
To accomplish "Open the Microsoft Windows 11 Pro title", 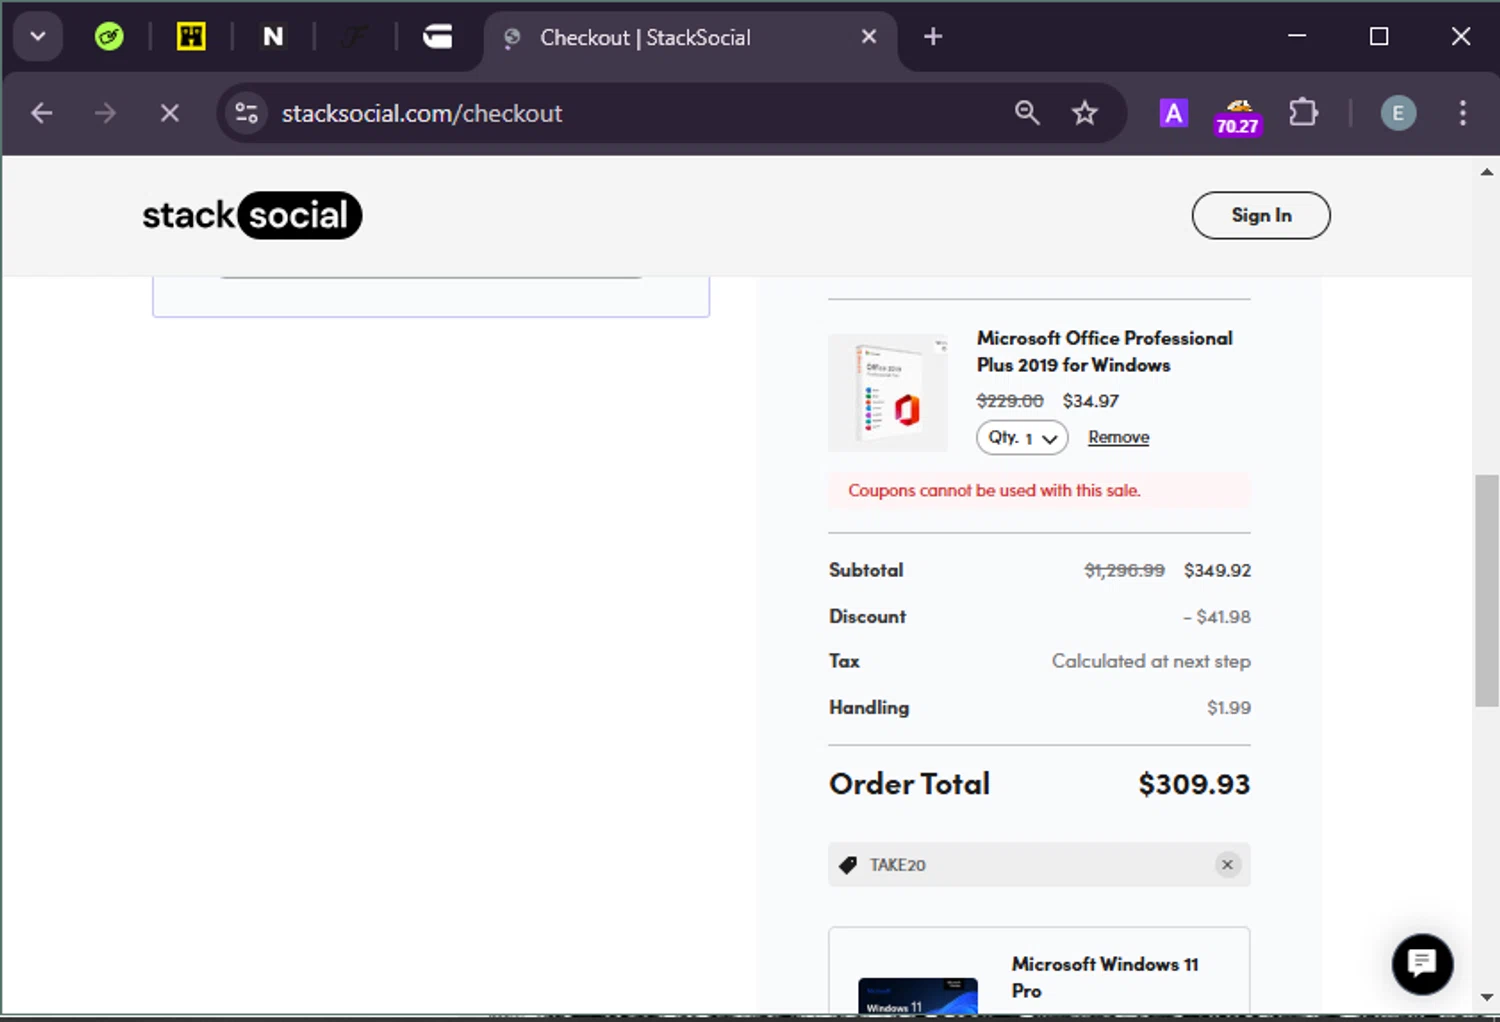I will click(x=1105, y=977).
